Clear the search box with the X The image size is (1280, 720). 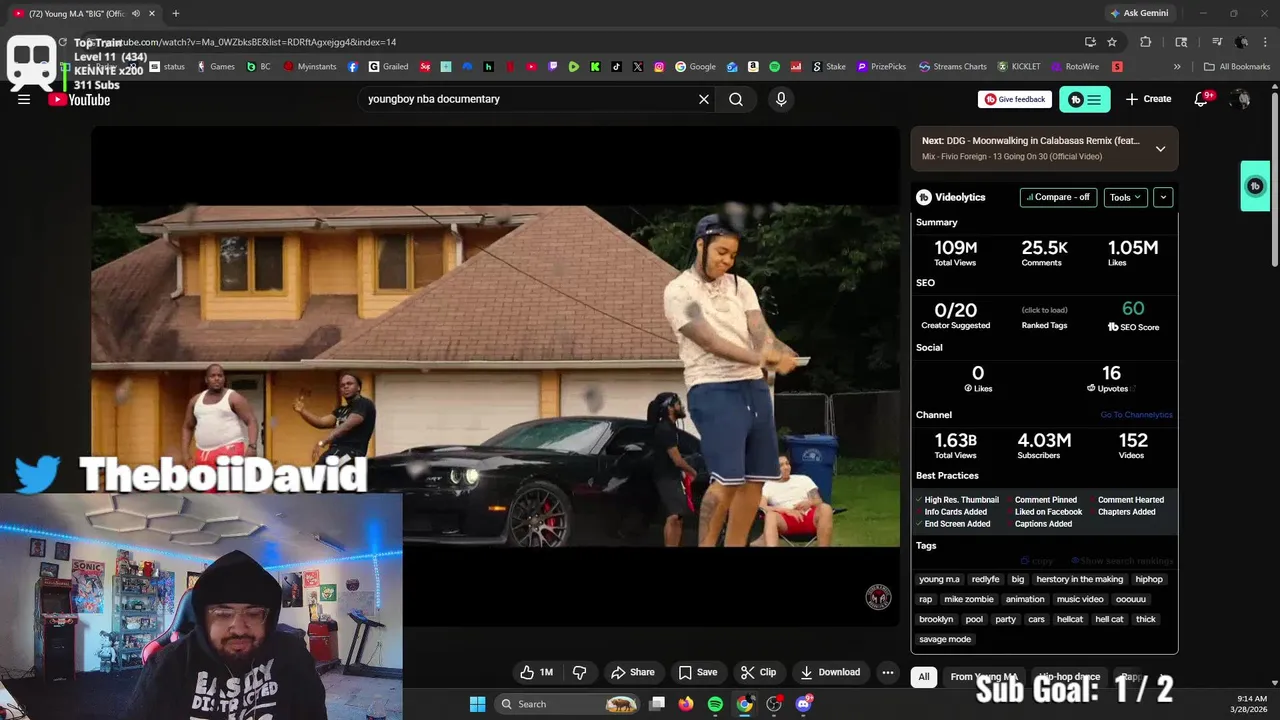(704, 99)
